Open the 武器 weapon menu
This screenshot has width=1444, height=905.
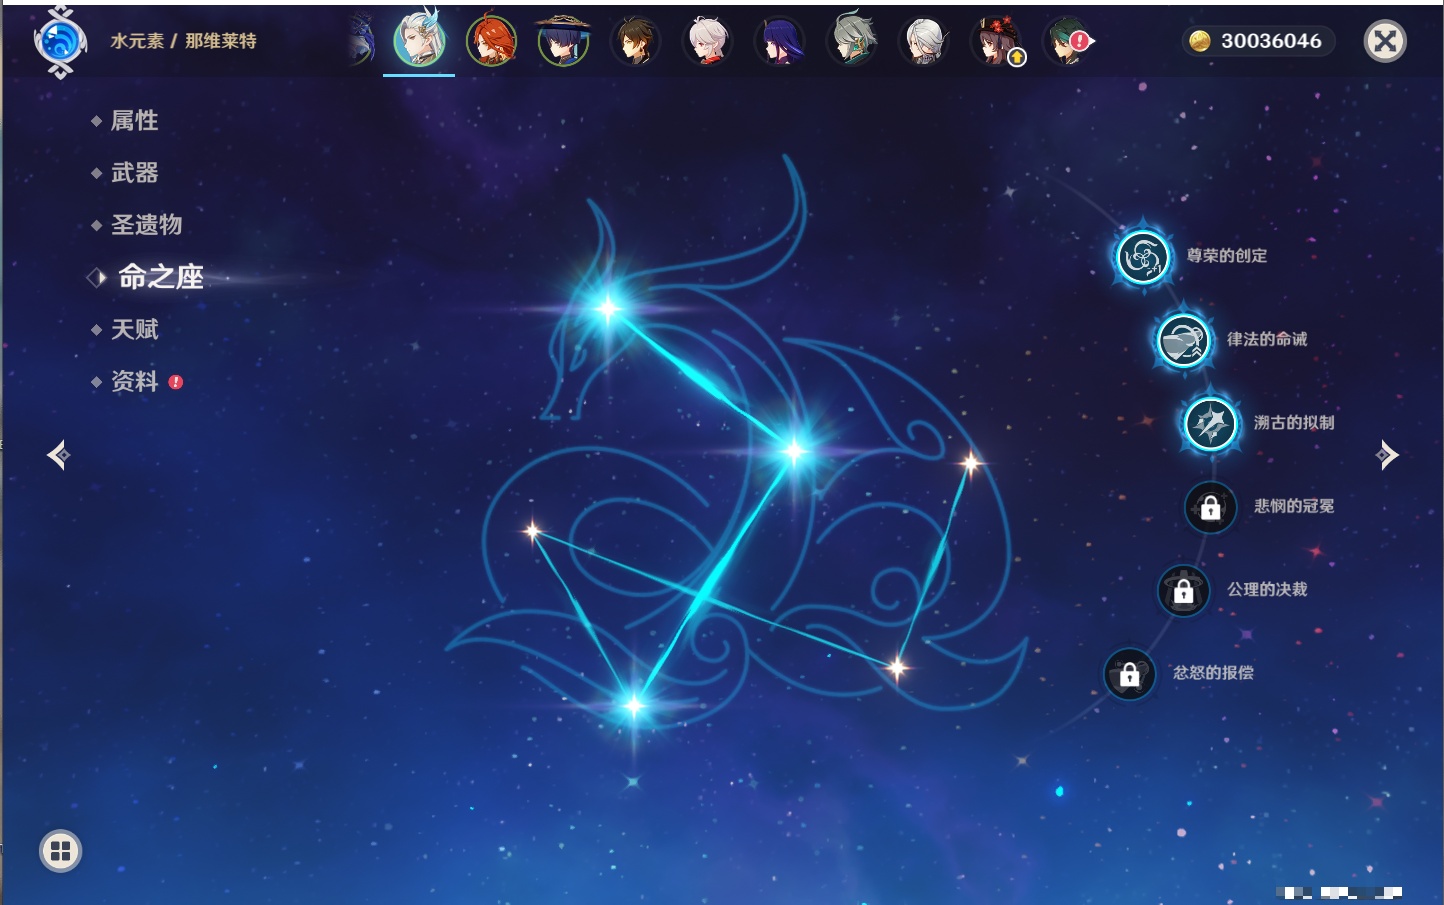pyautogui.click(x=134, y=173)
